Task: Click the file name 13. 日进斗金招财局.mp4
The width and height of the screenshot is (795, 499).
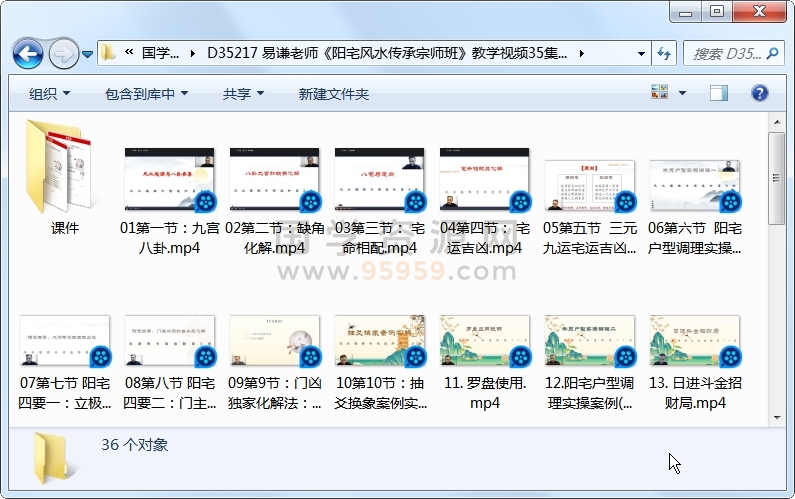Action: [695, 393]
